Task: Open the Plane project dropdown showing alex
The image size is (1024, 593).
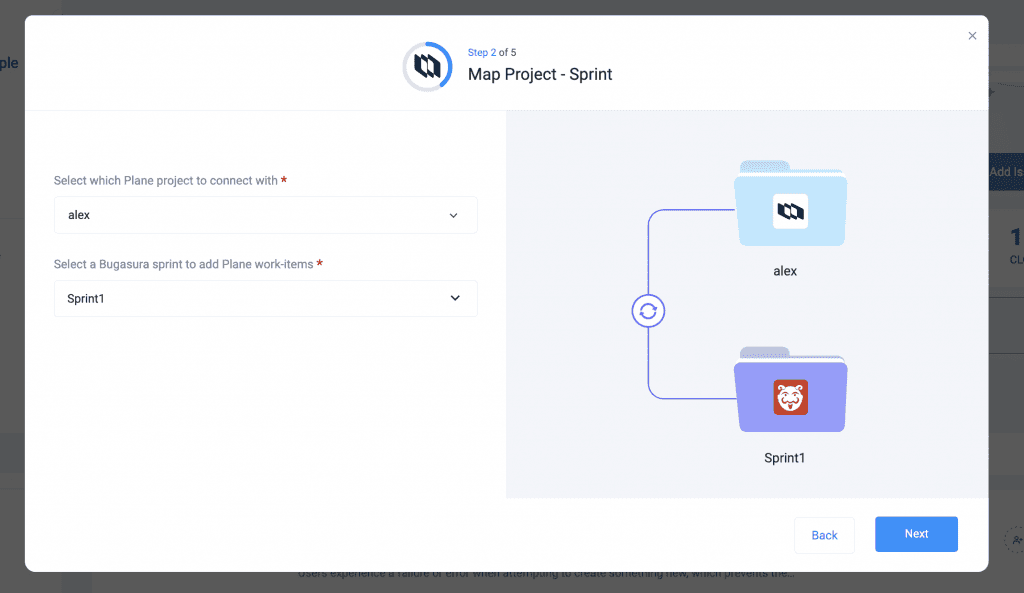Action: pos(266,215)
